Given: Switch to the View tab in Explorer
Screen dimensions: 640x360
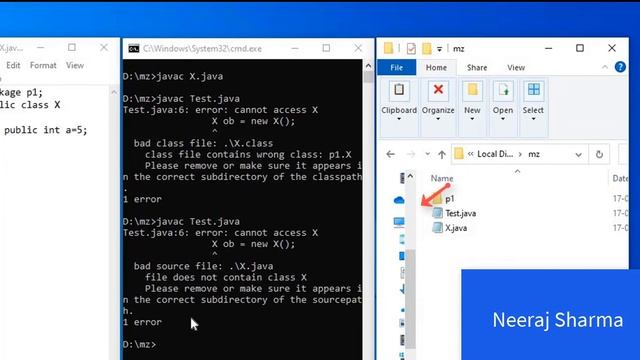Looking at the screenshot, I should [516, 68].
